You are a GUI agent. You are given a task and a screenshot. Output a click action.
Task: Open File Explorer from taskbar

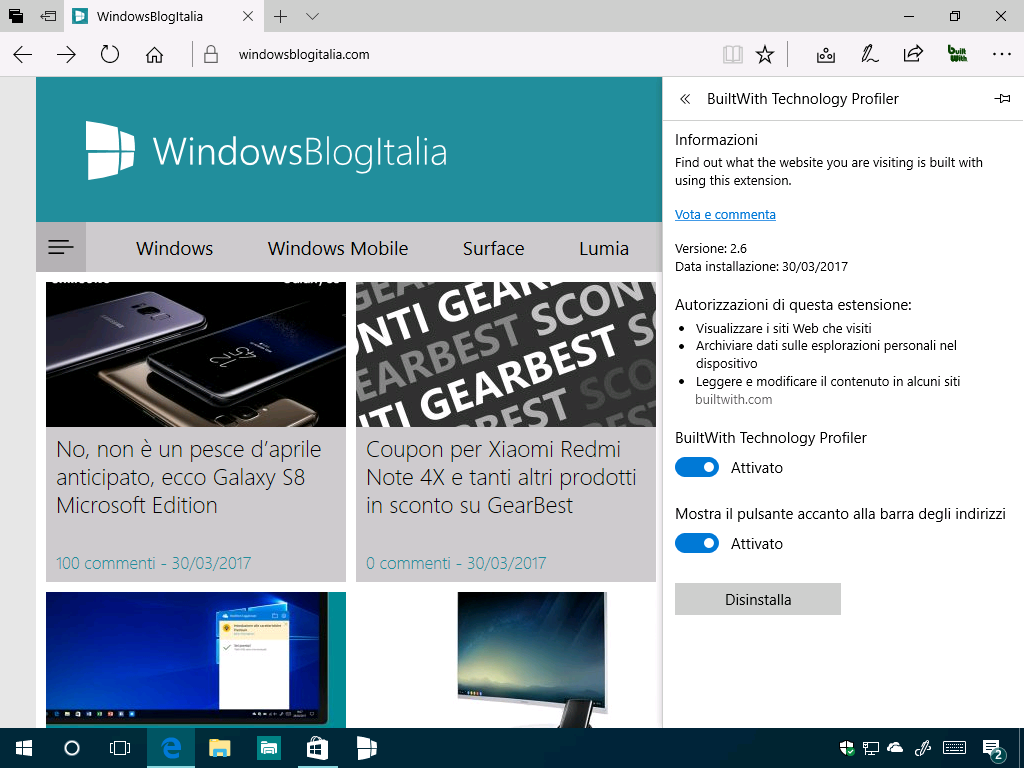click(219, 748)
